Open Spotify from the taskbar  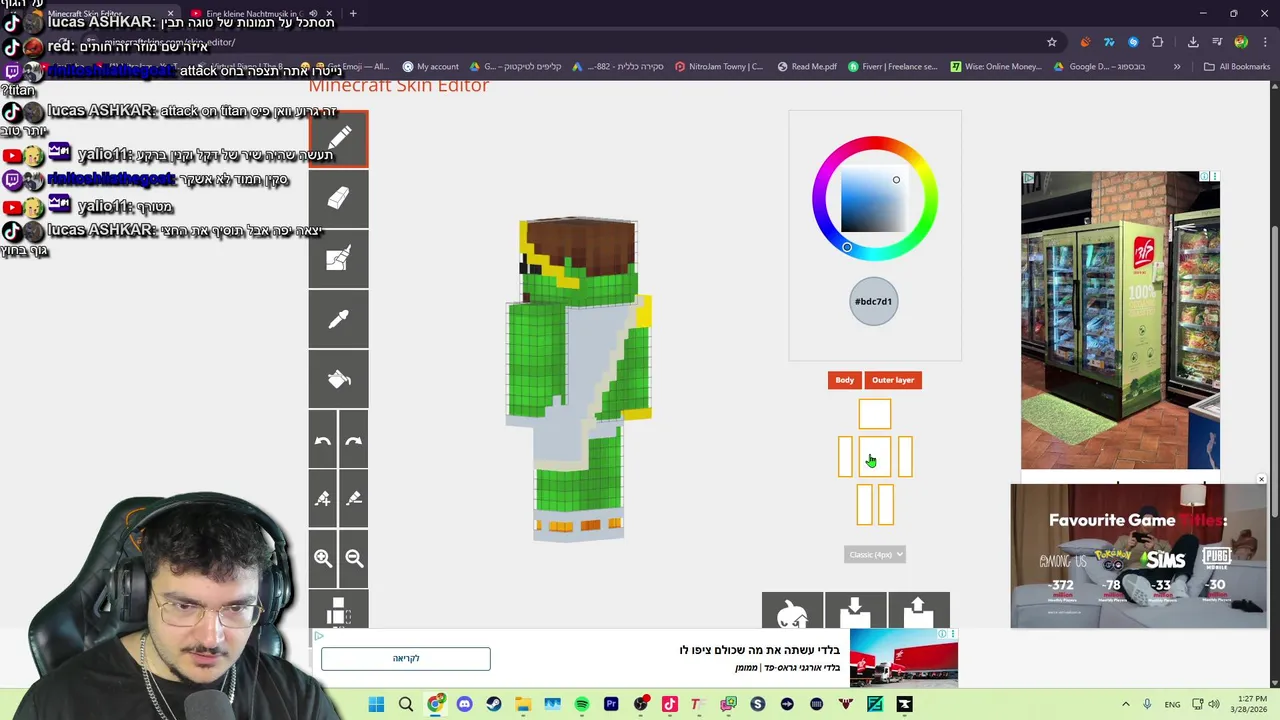point(582,704)
